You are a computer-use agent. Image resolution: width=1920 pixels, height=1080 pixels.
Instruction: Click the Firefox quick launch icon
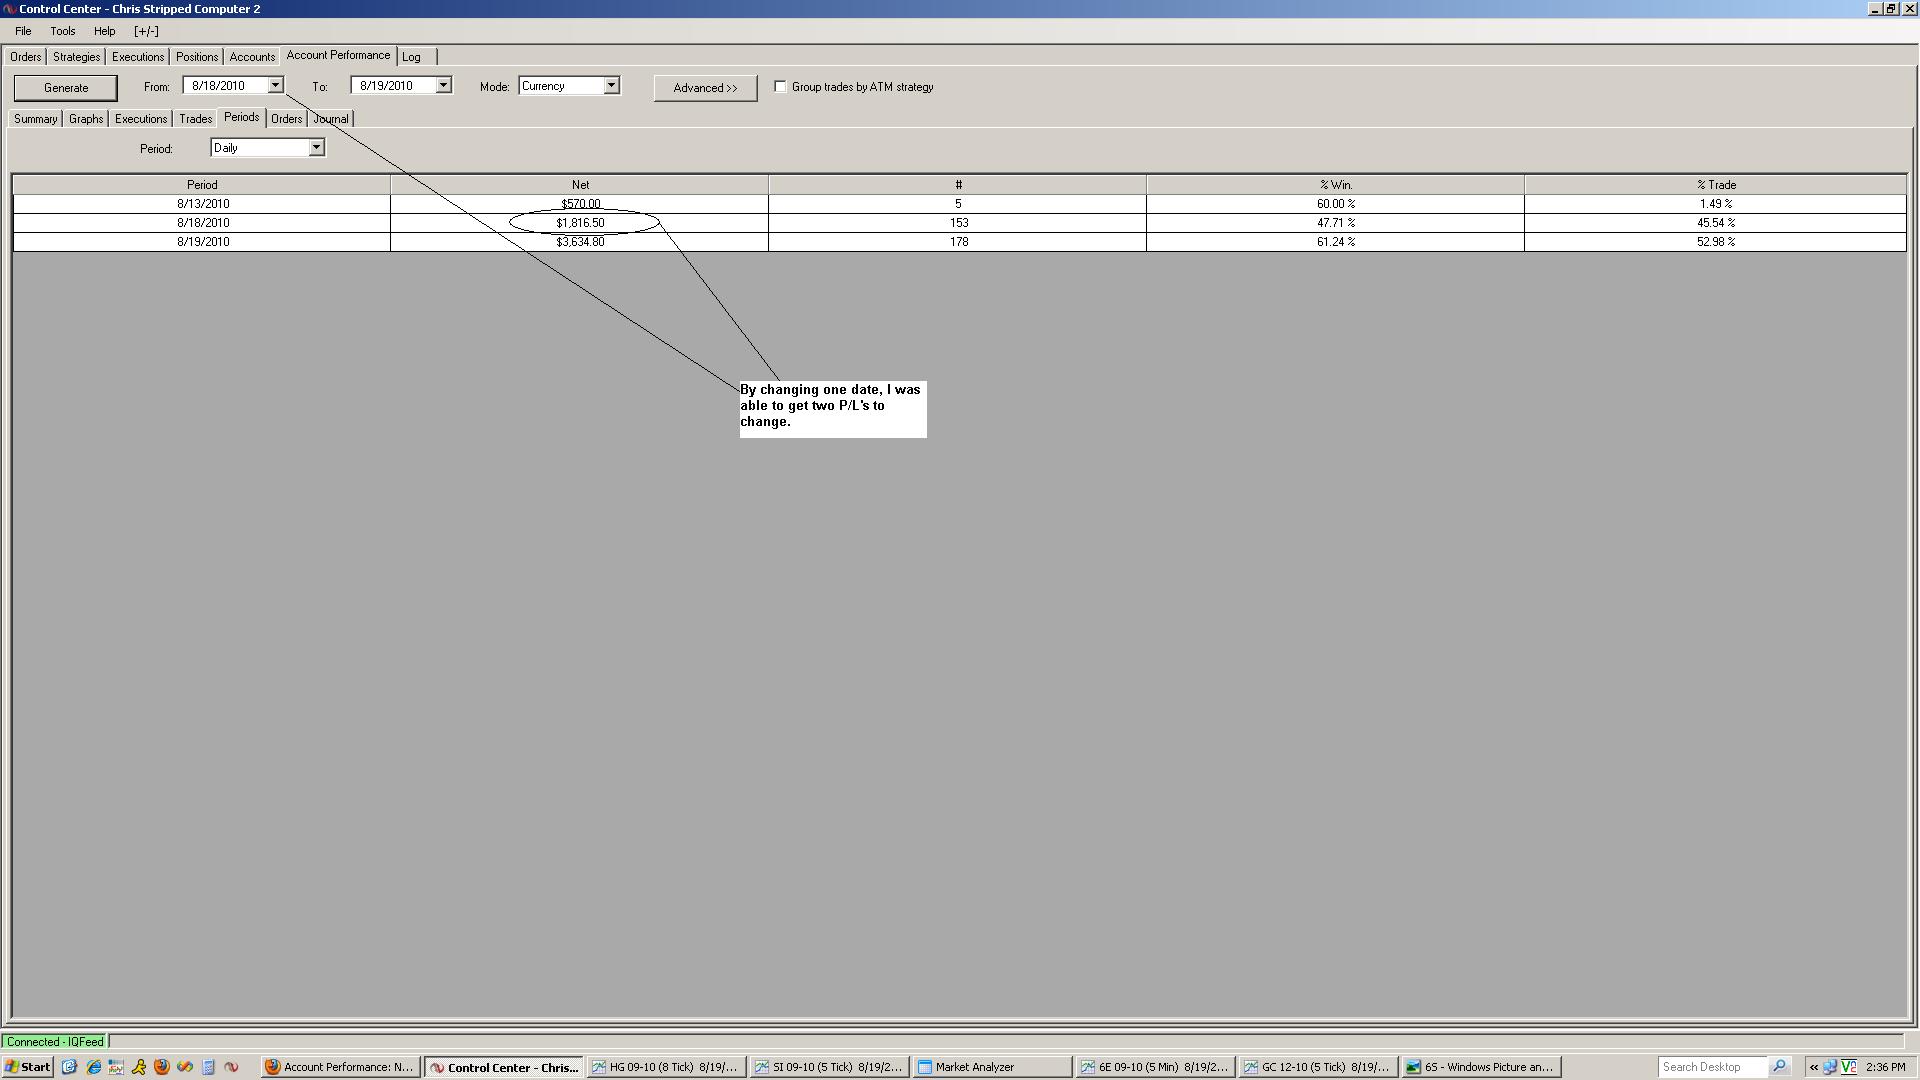coord(162,1067)
